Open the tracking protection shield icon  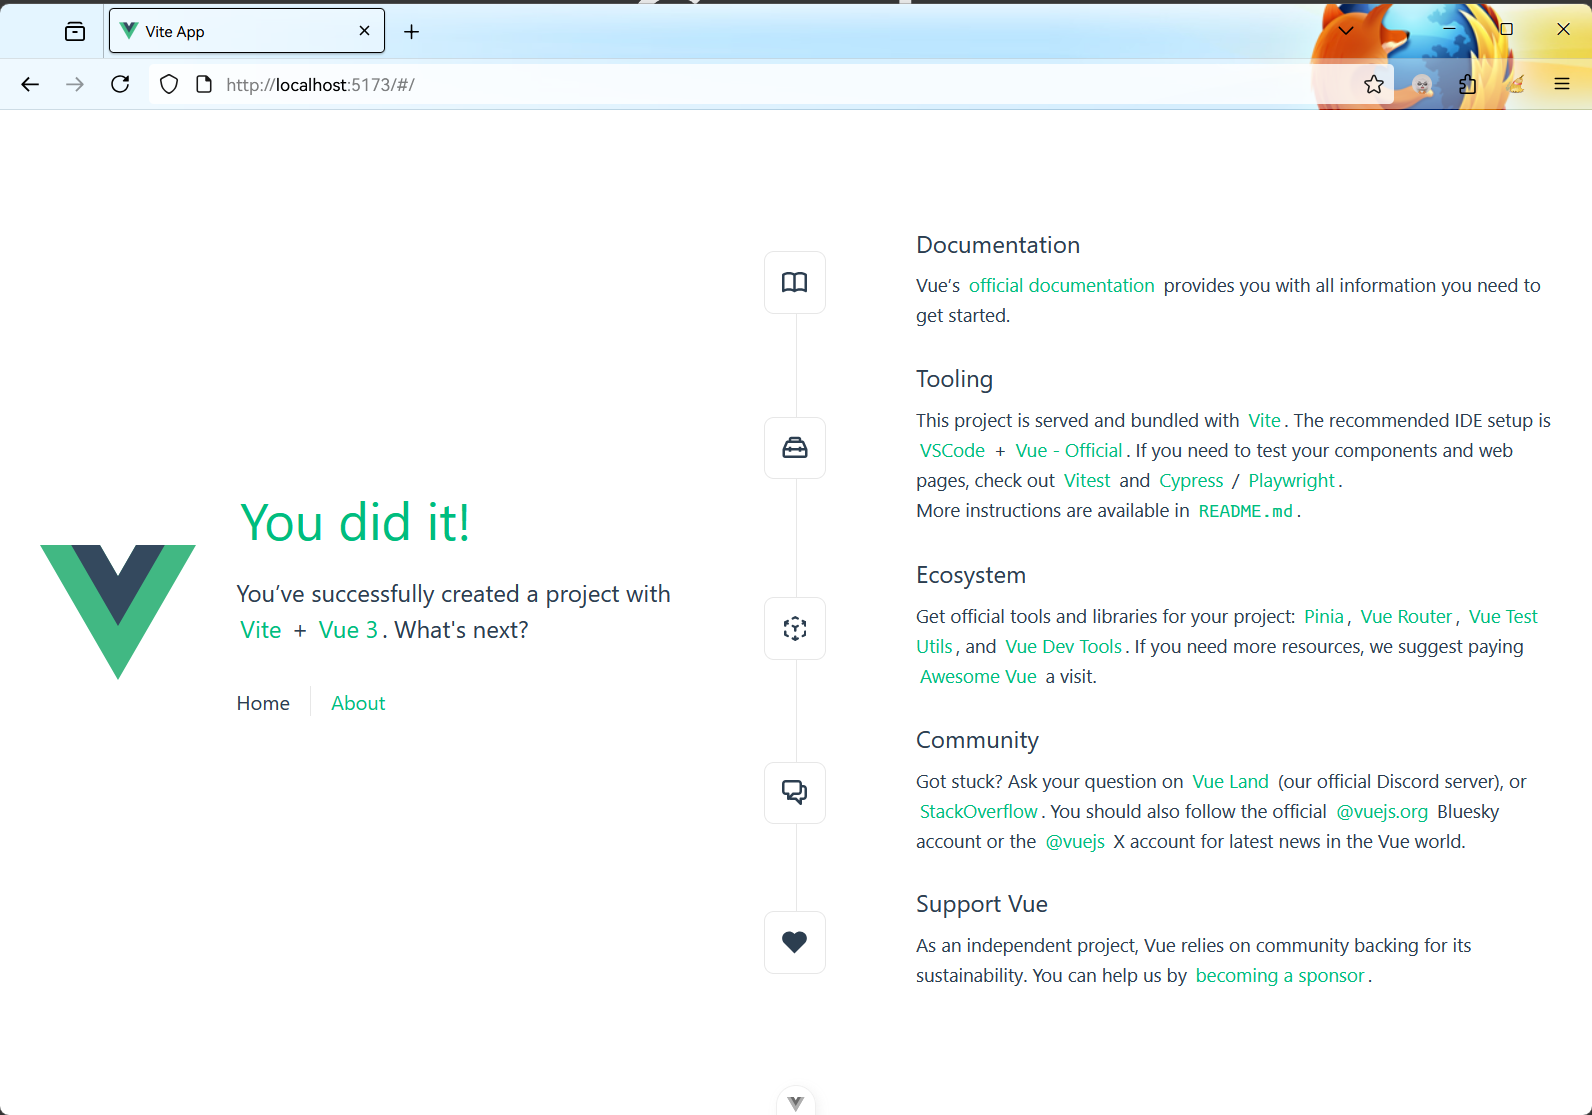pos(169,84)
